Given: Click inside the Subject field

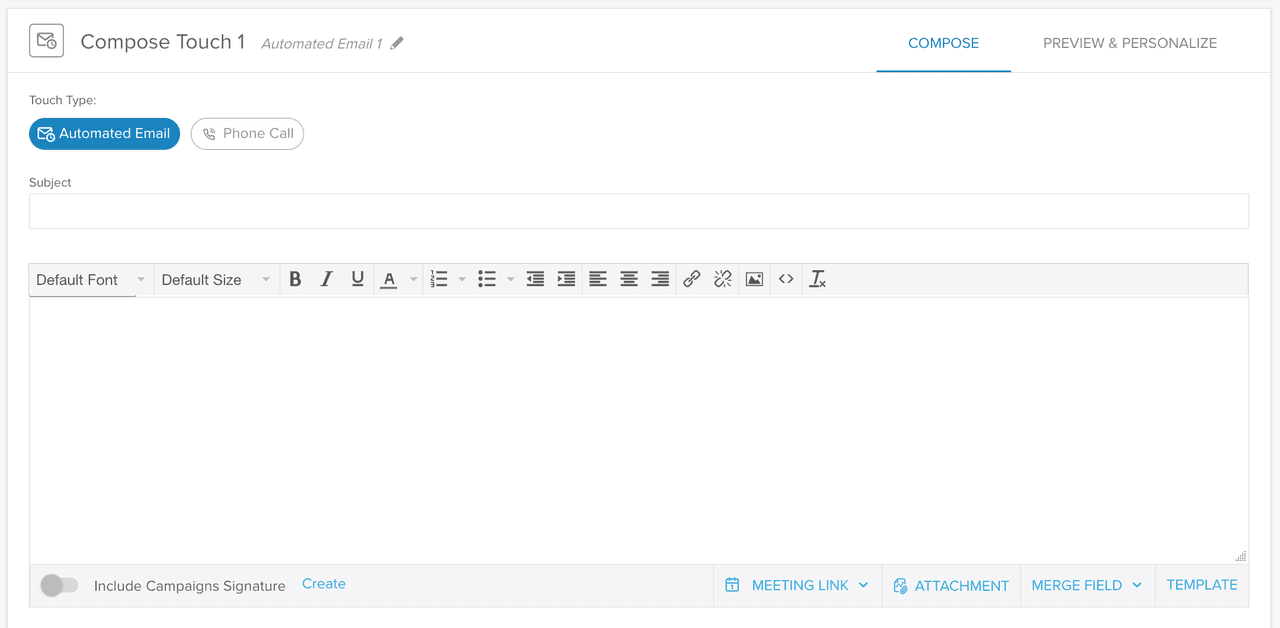Looking at the screenshot, I should (x=640, y=210).
